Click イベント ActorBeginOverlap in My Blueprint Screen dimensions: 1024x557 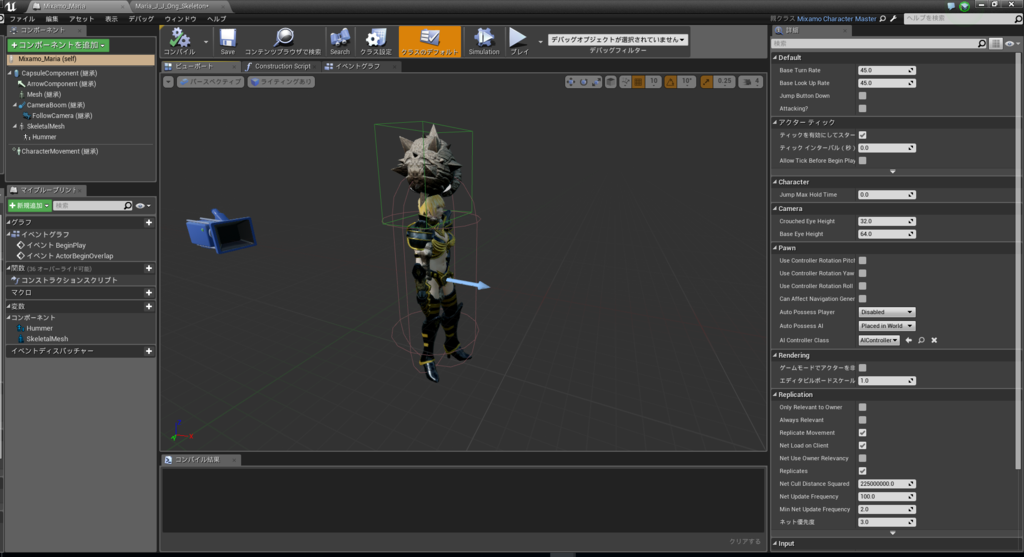click(x=70, y=256)
